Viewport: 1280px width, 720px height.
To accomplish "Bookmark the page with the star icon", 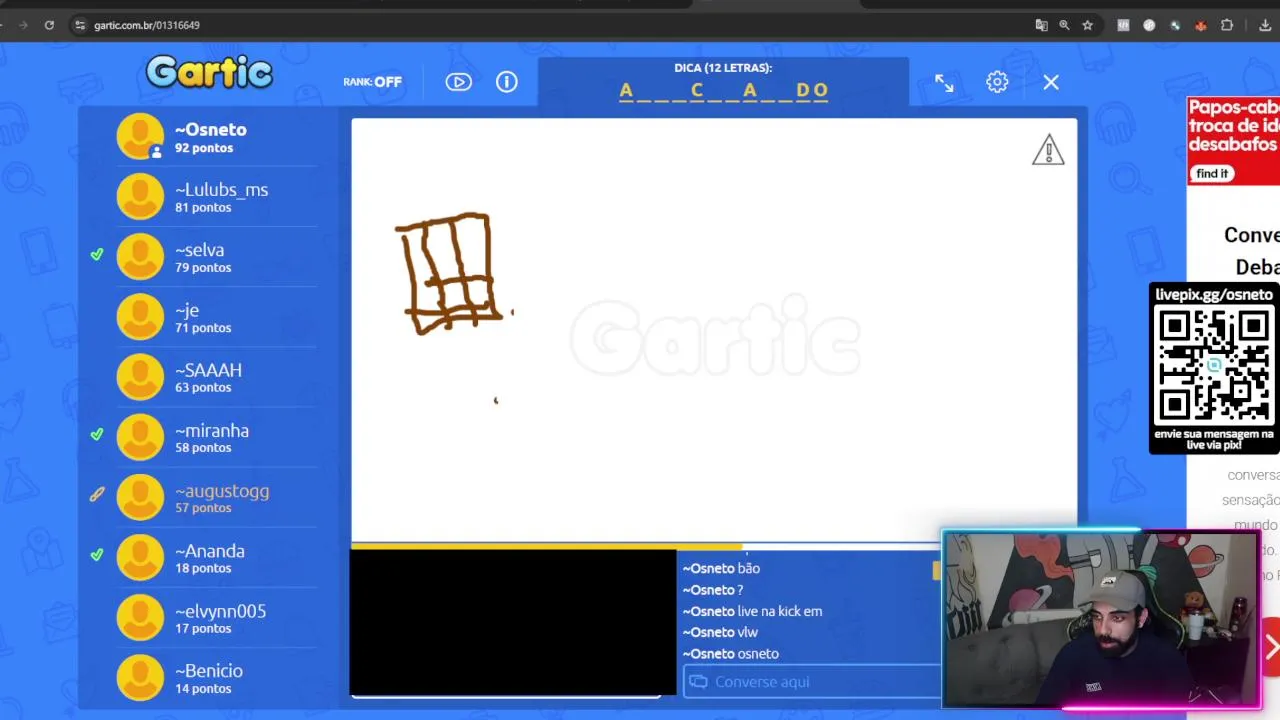I will pyautogui.click(x=1087, y=25).
